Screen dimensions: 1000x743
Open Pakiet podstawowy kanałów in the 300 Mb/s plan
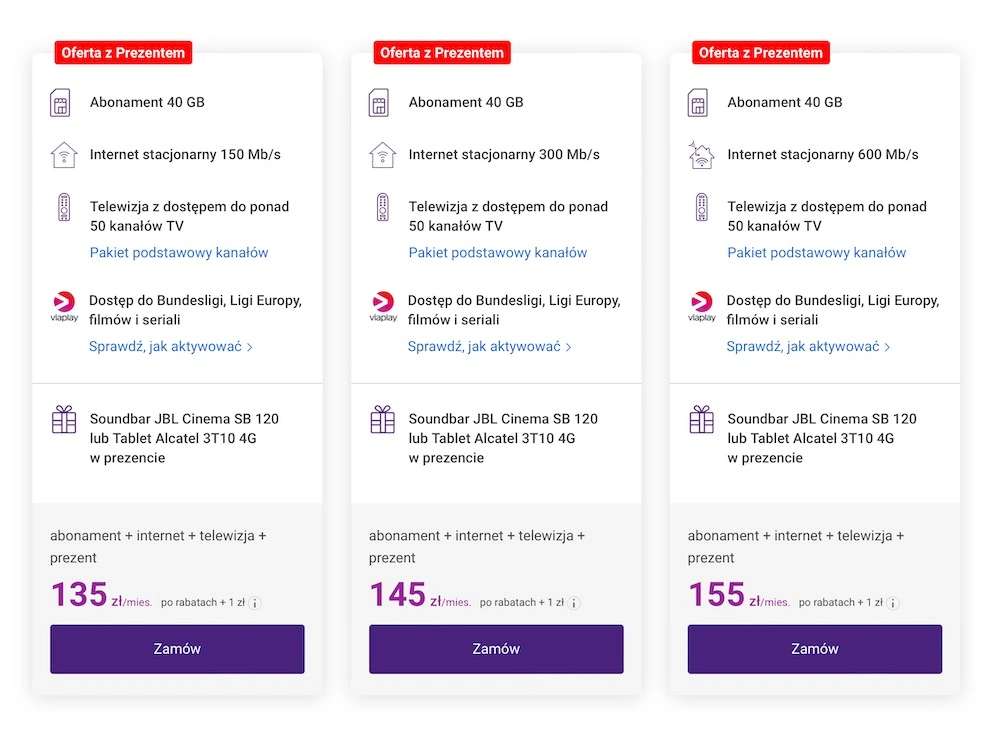coord(498,253)
